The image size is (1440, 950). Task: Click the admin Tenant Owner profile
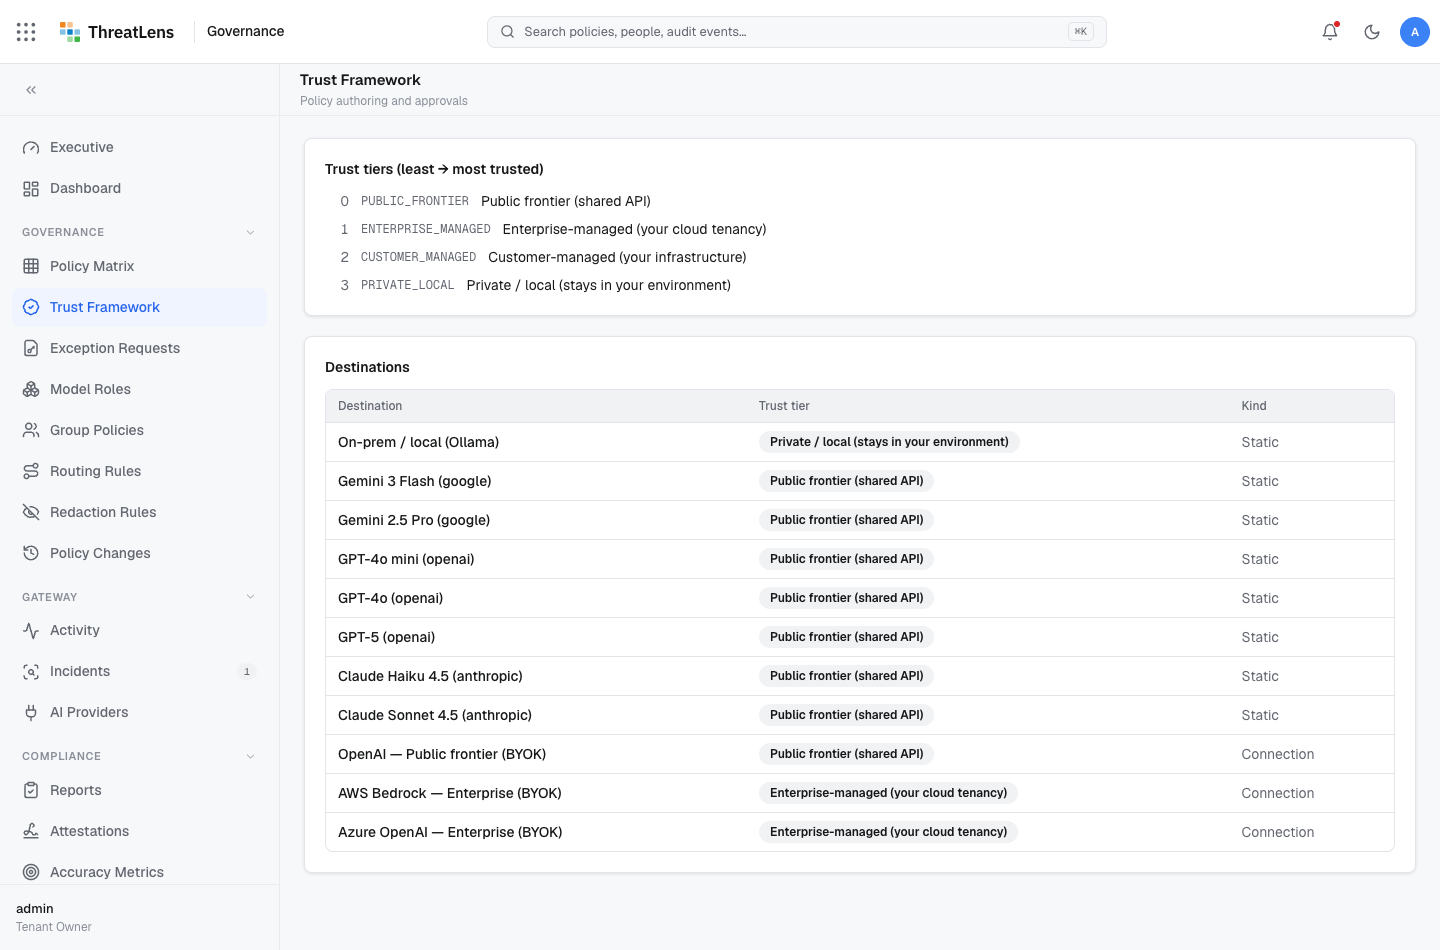point(54,917)
